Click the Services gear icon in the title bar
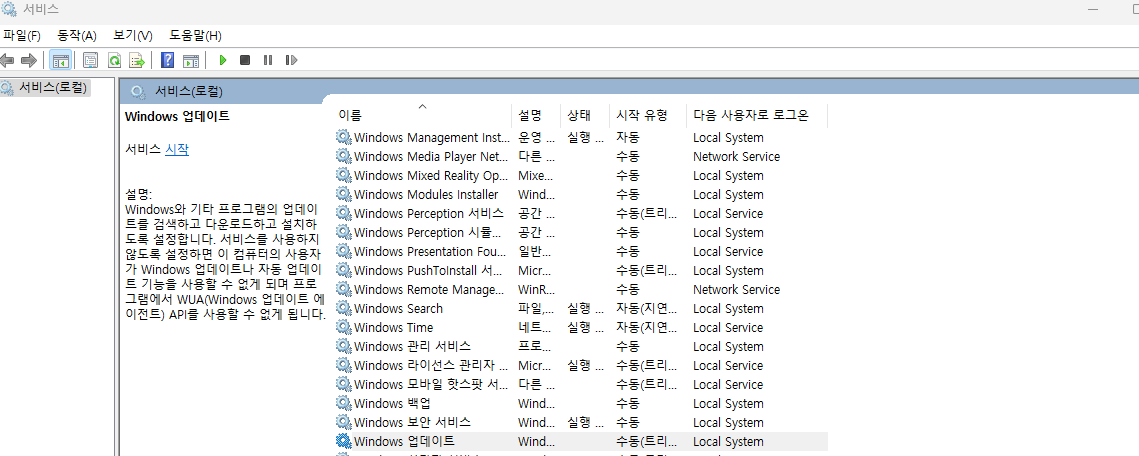This screenshot has height=456, width=1139. point(9,9)
